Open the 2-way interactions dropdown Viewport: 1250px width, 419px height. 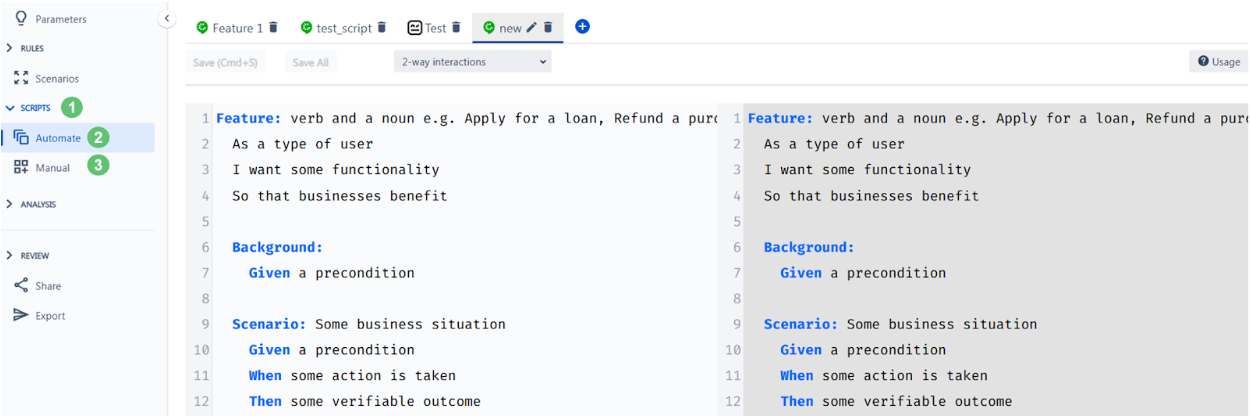tap(473, 62)
